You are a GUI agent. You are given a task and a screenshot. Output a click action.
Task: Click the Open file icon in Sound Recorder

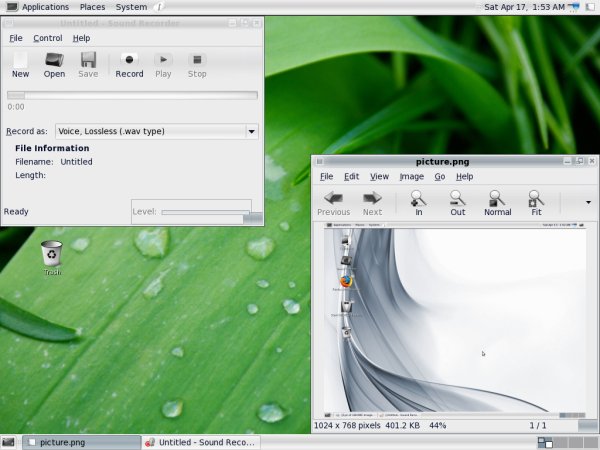54,65
